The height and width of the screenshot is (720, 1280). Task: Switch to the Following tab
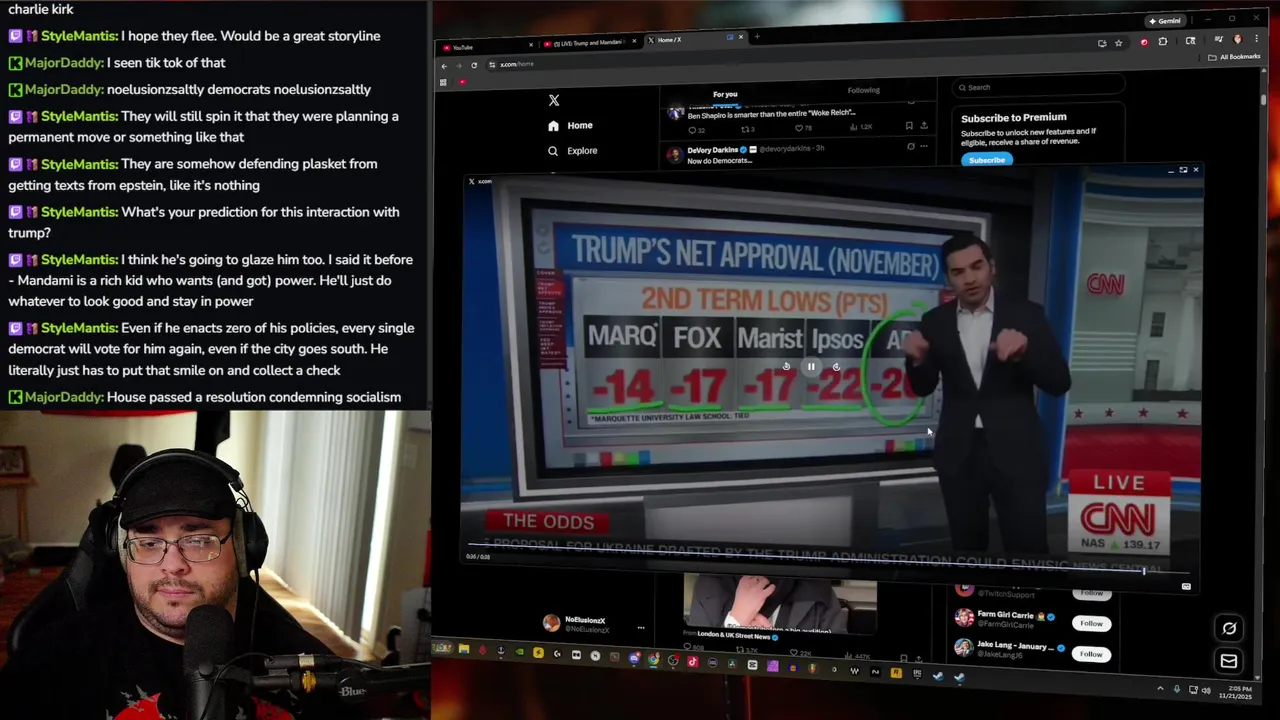[x=864, y=90]
